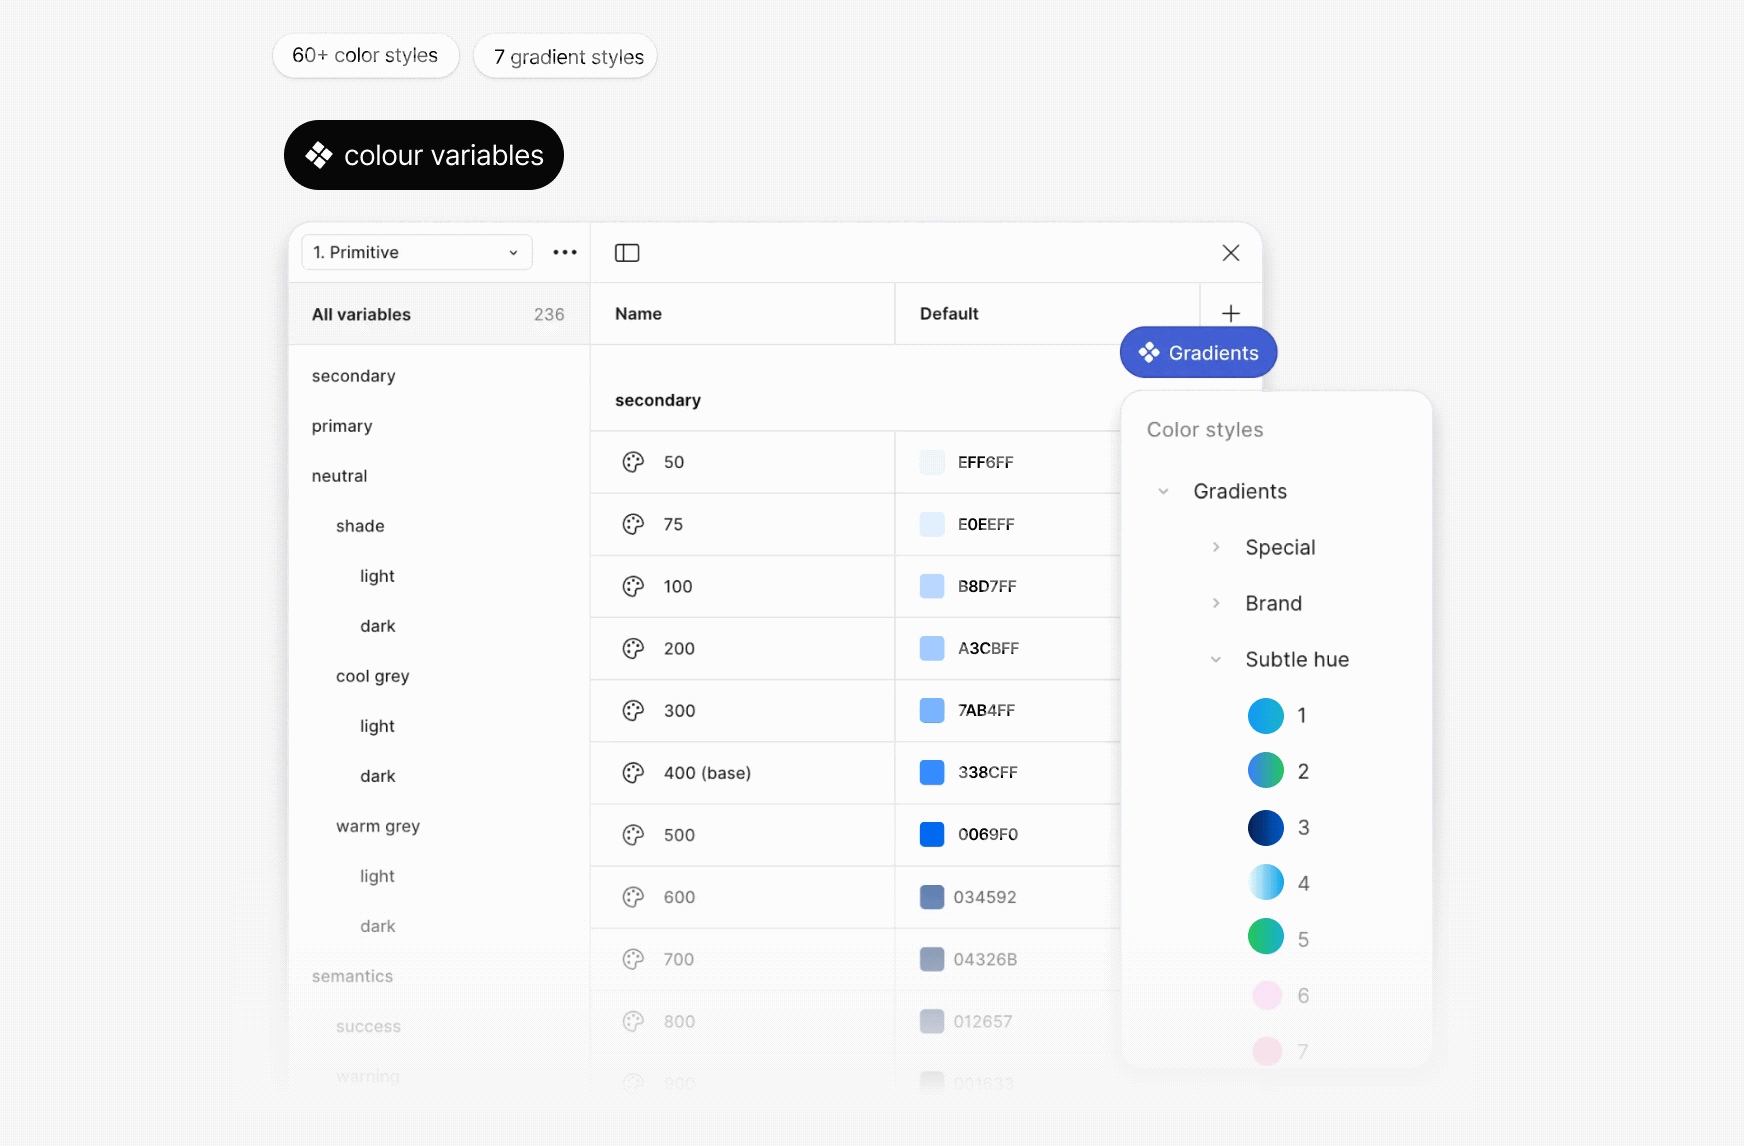Click the palette icon for variable 100

coord(633,586)
